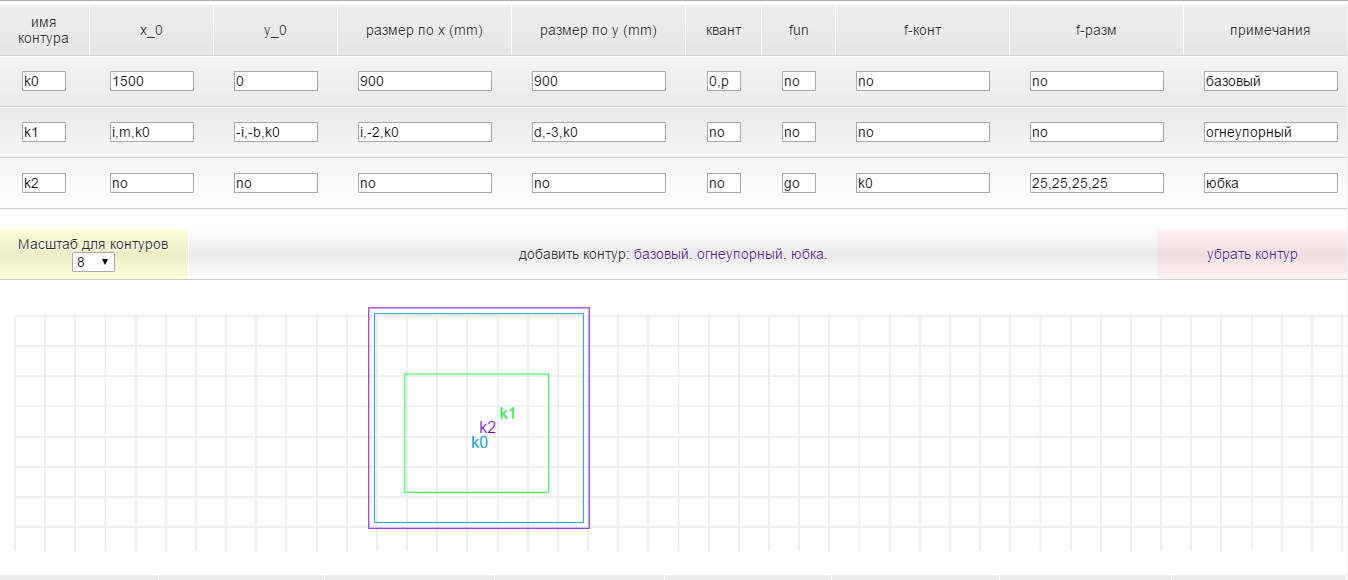The height and width of the screenshot is (580, 1348).
Task: Click the f-разм column header
Action: 1097,30
